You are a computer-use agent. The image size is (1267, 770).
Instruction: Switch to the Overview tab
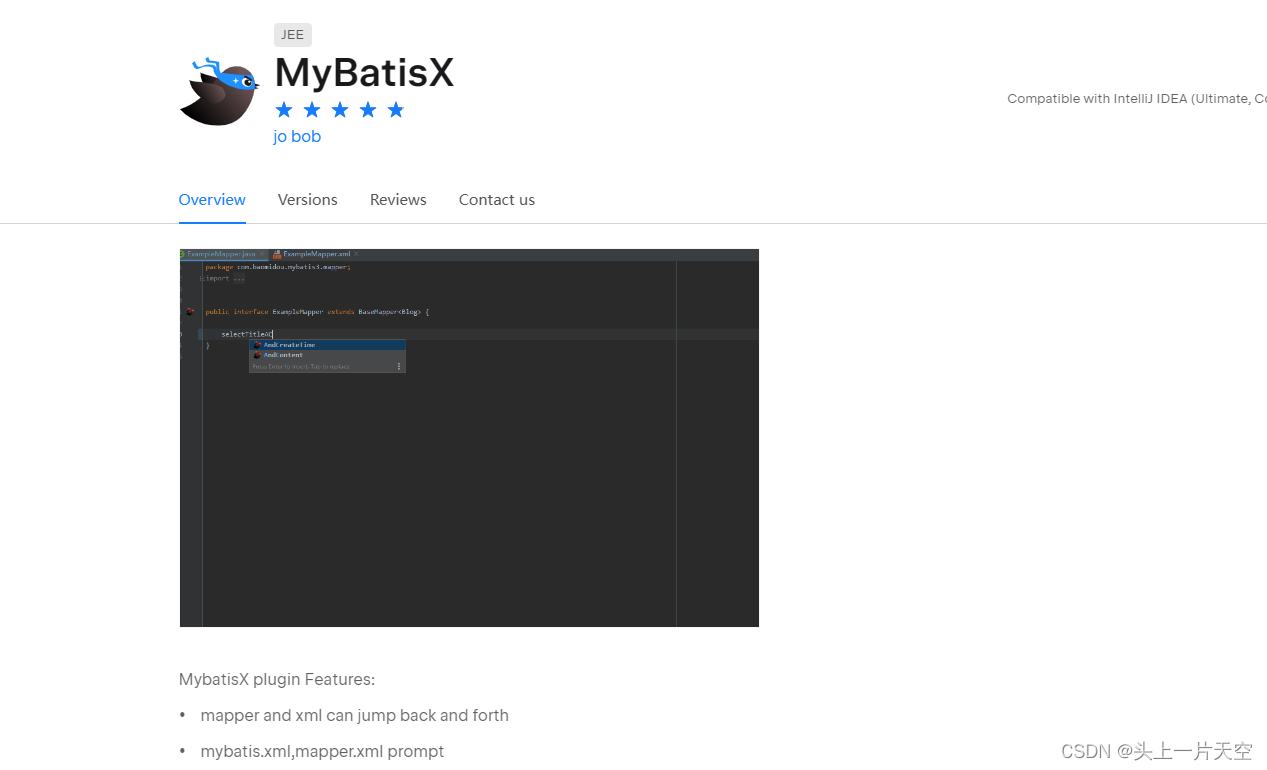212,200
